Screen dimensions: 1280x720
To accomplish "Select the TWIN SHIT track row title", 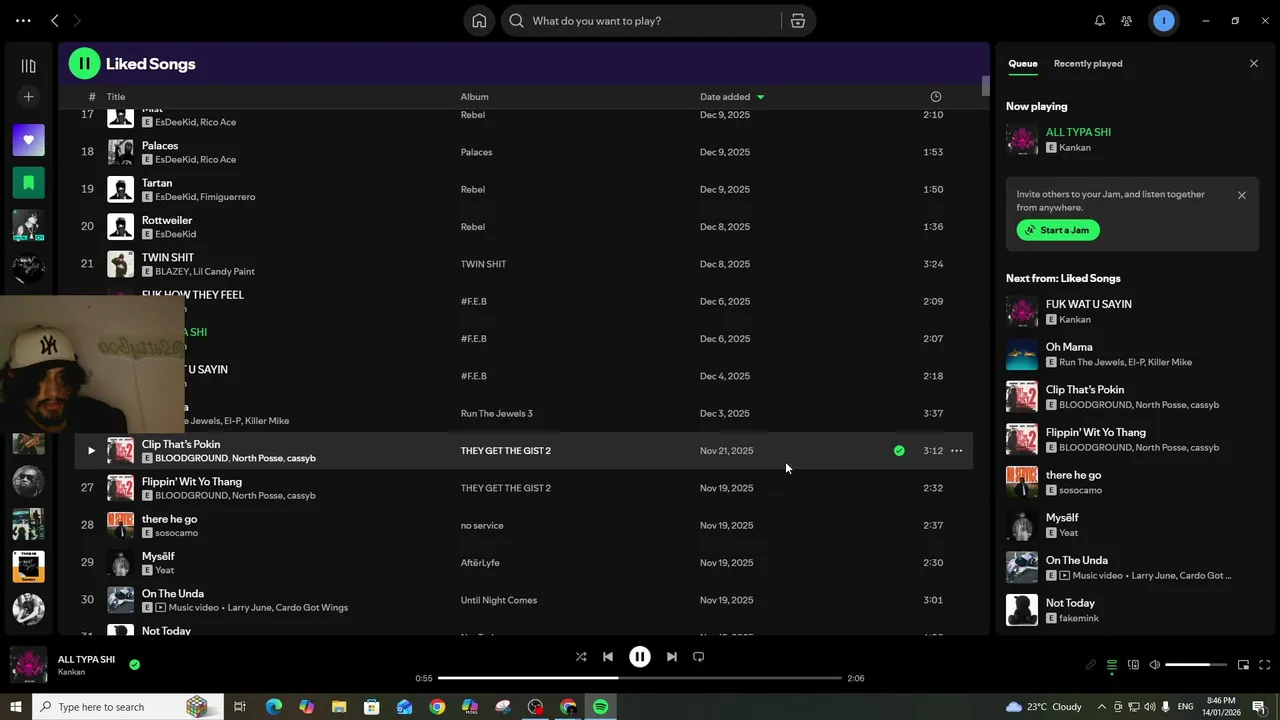I will (x=168, y=258).
